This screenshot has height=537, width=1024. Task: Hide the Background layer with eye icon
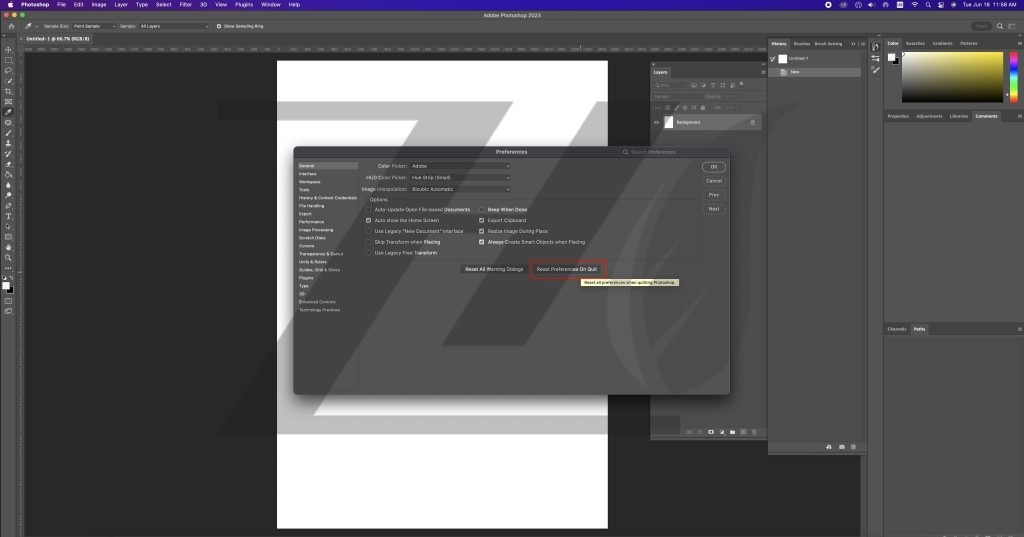coord(657,122)
